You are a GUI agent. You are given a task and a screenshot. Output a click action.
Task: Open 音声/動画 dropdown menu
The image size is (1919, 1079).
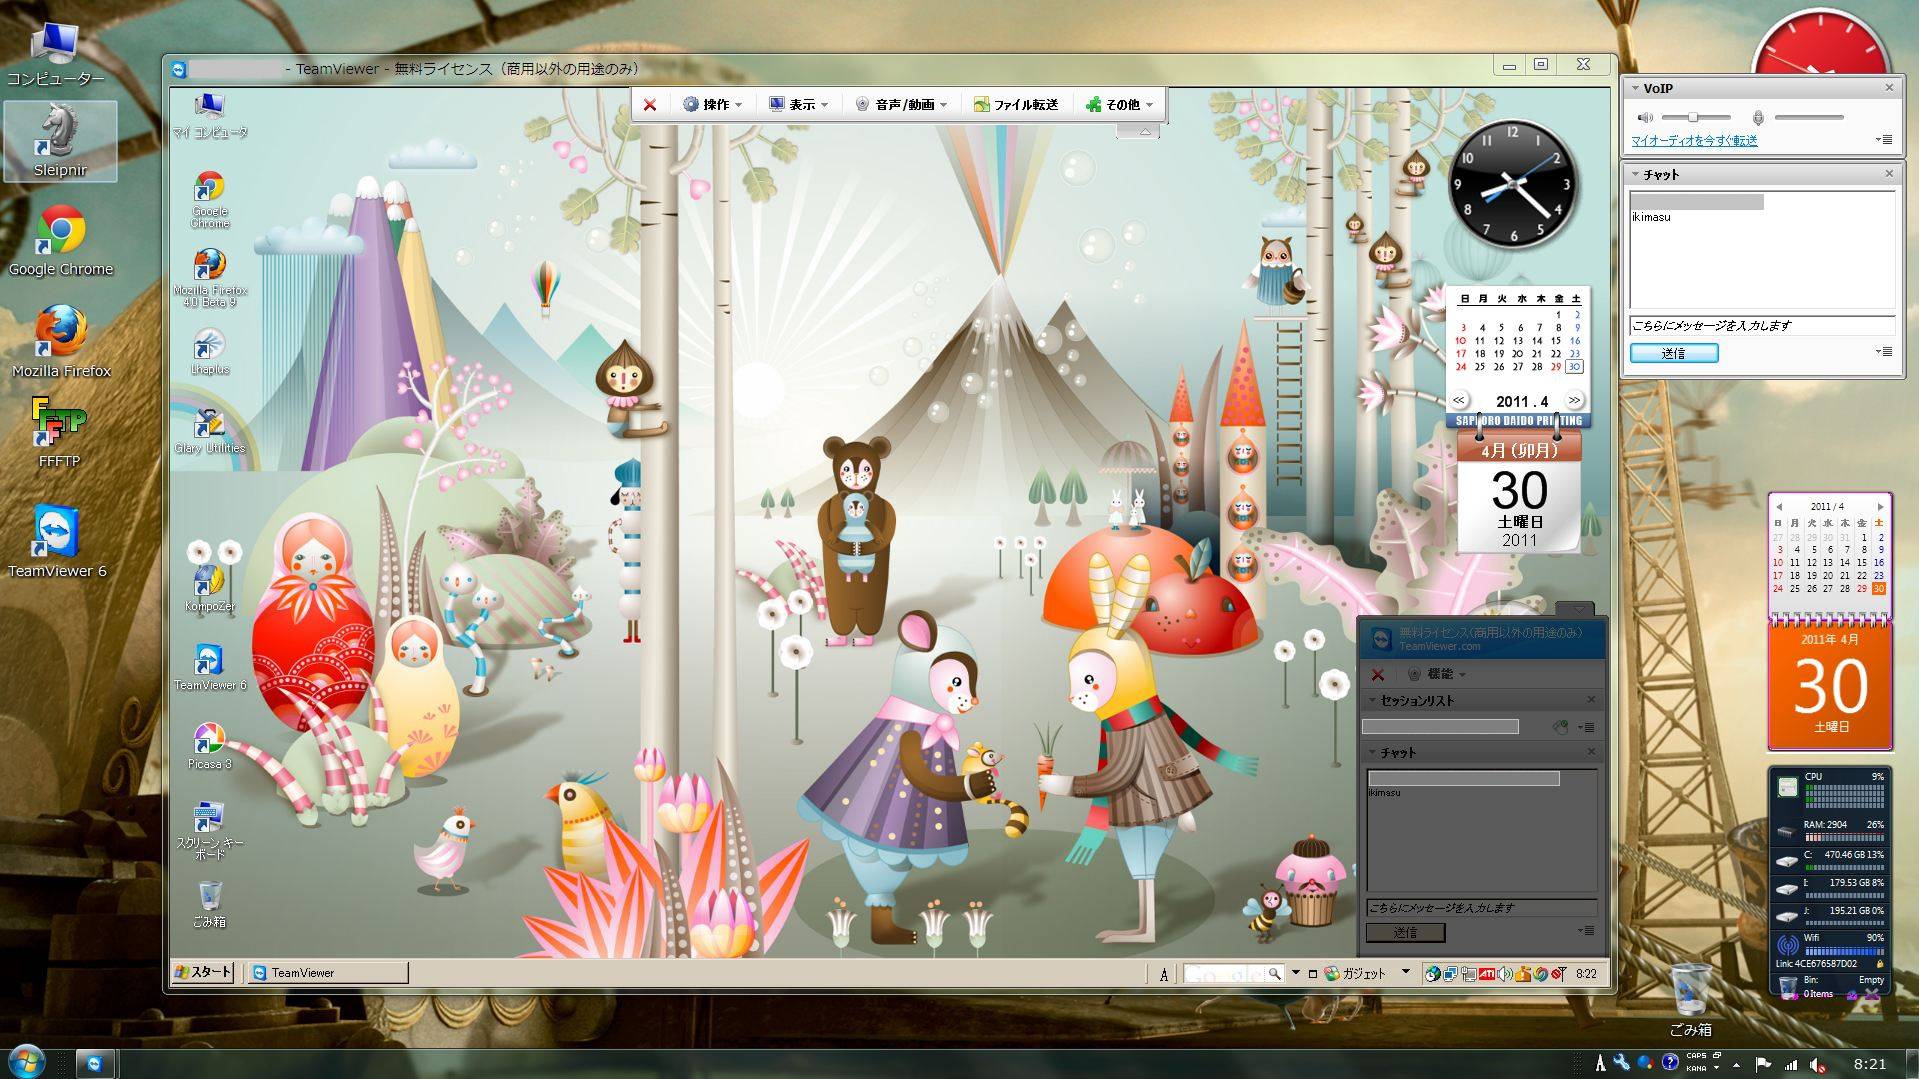pyautogui.click(x=901, y=104)
